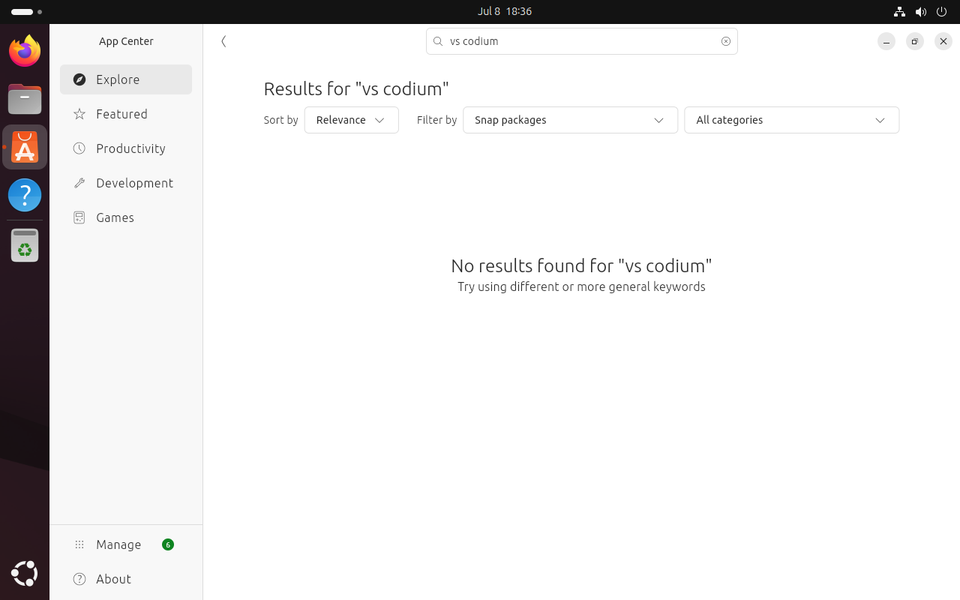960x600 pixels.
Task: Open the Help icon in the dock
Action: pos(24,195)
